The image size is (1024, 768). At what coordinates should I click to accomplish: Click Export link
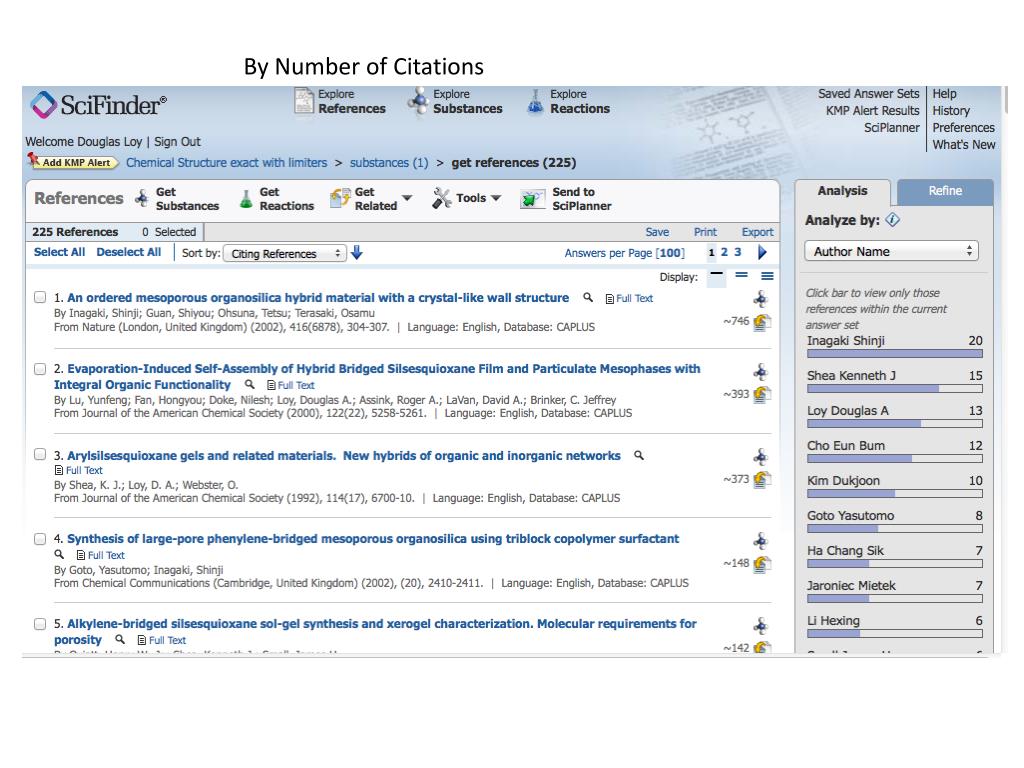[758, 232]
